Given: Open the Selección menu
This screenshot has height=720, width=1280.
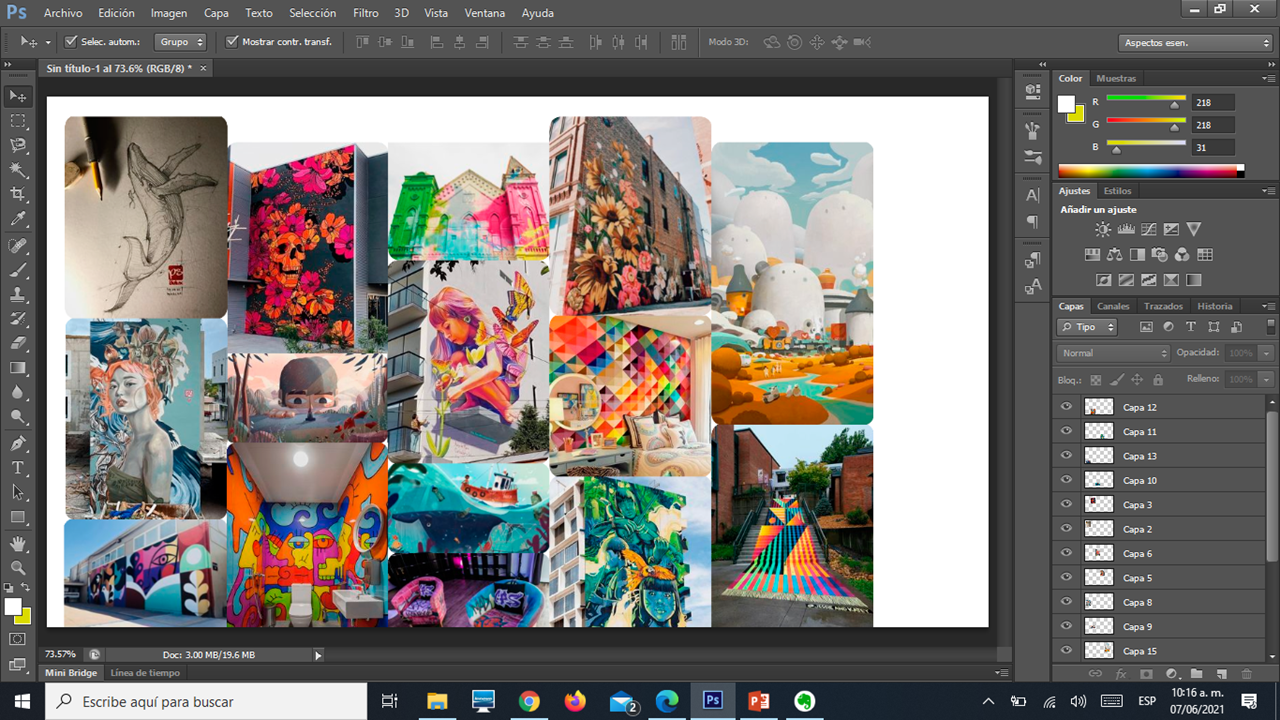Looking at the screenshot, I should pos(312,13).
